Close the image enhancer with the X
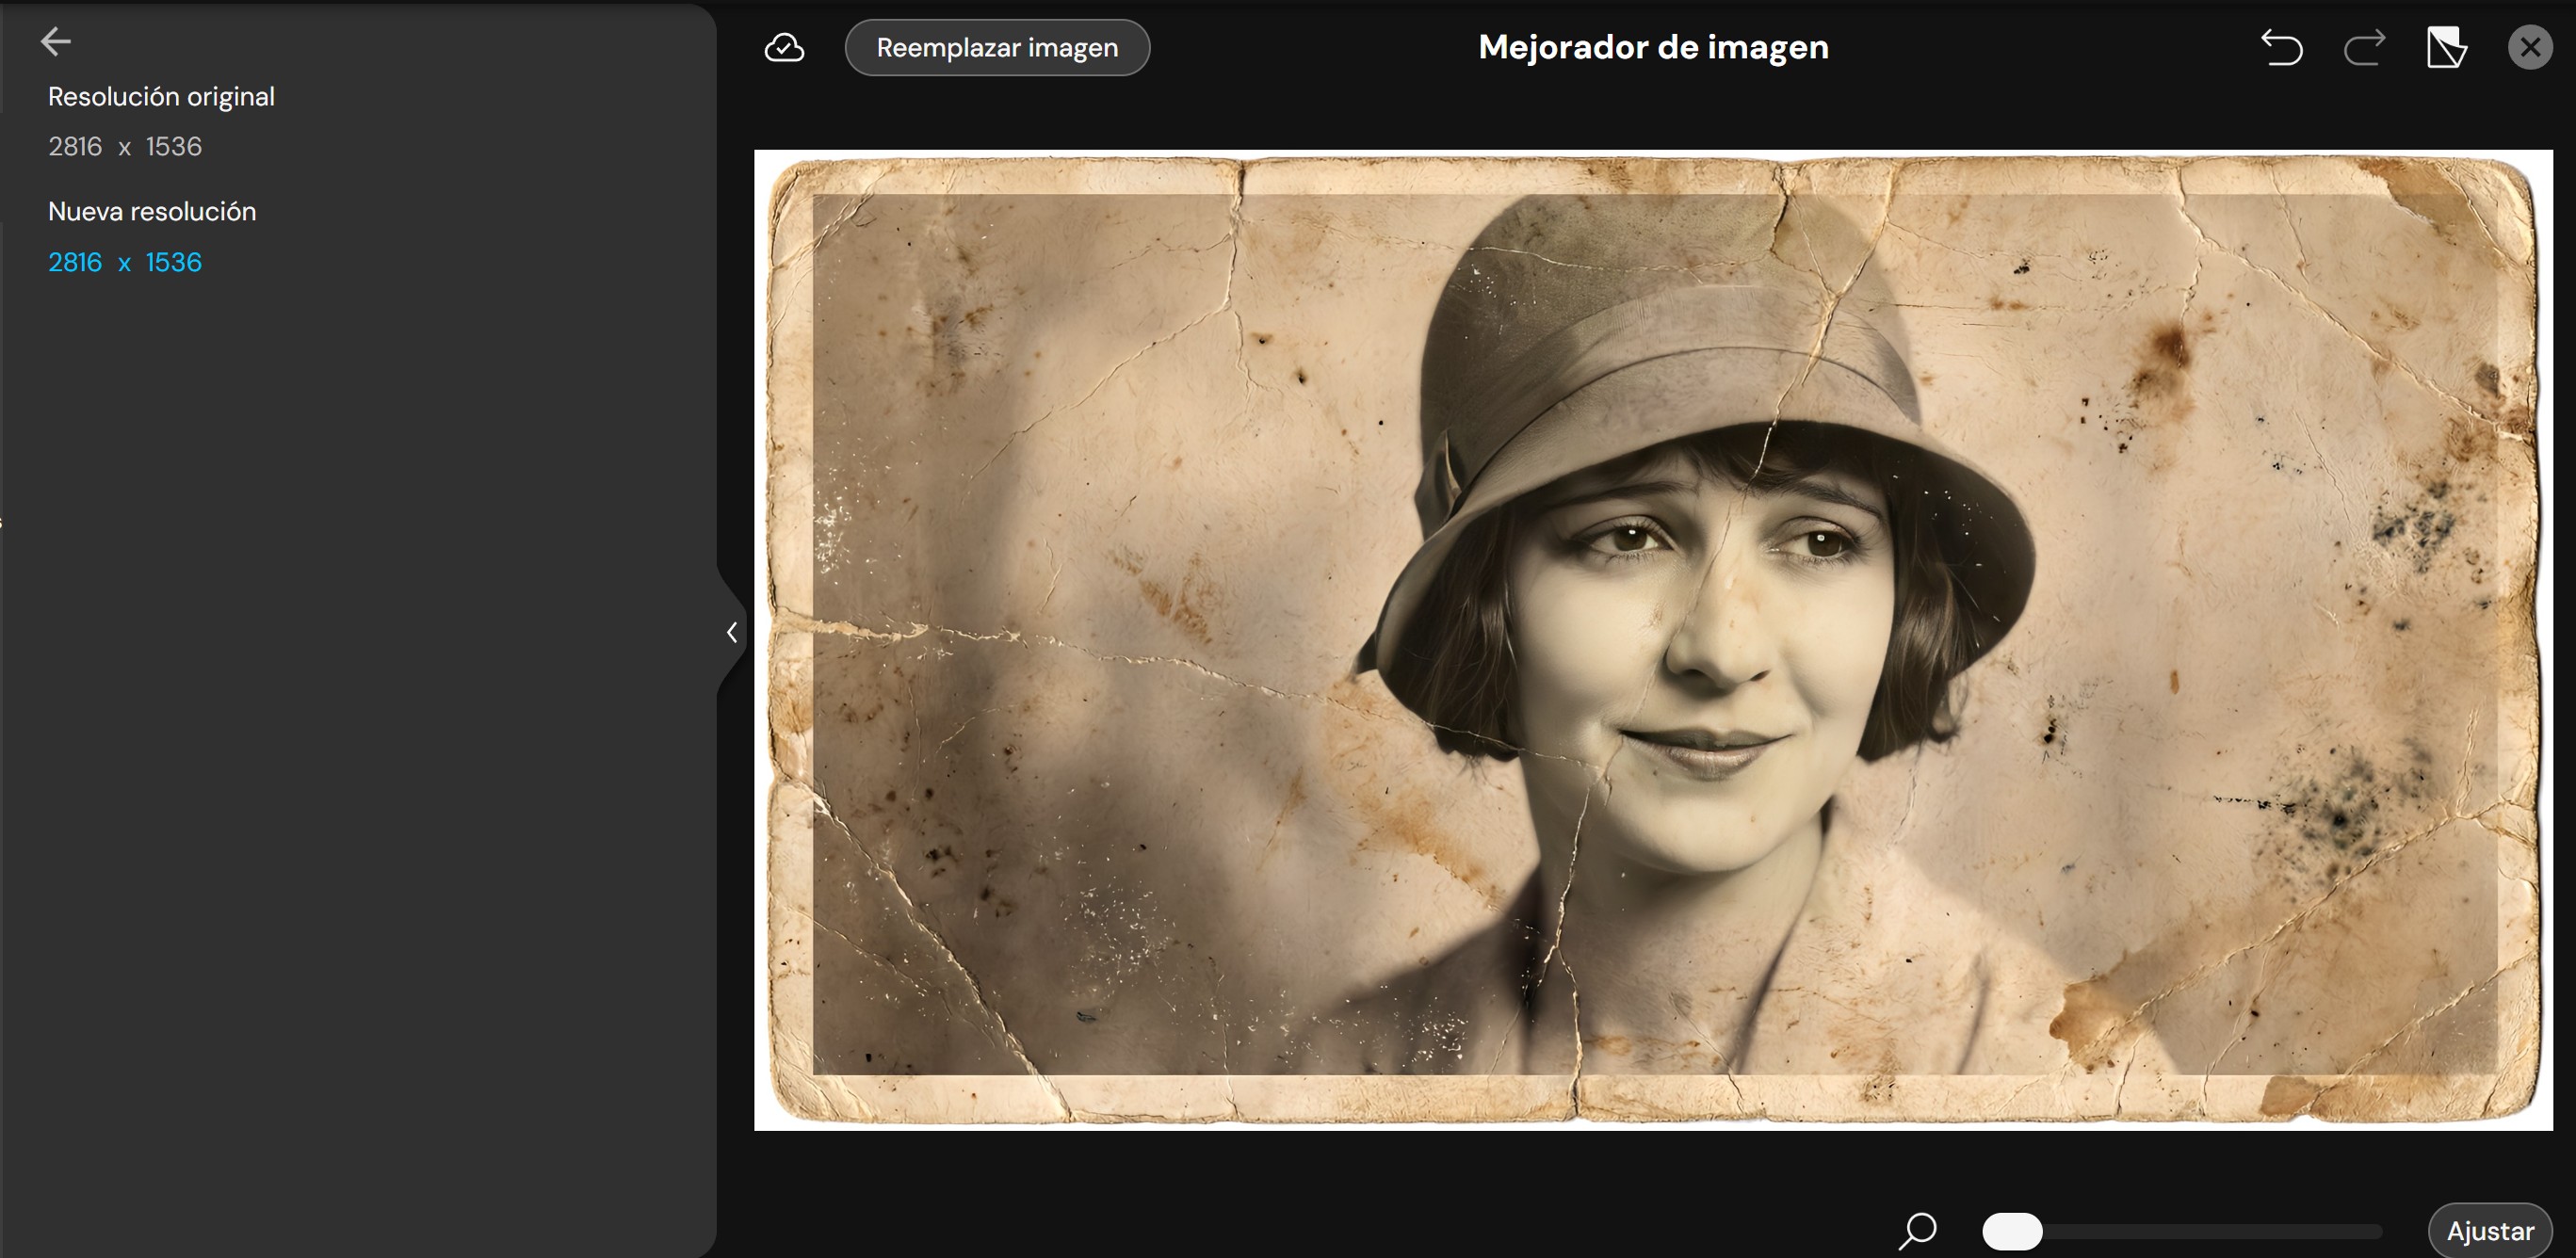This screenshot has width=2576, height=1258. tap(2529, 46)
